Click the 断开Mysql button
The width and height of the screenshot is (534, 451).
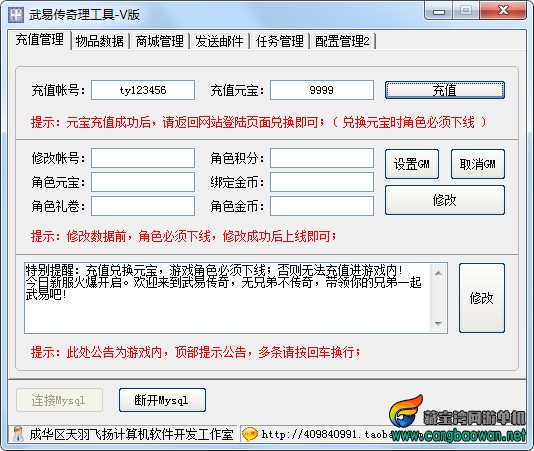point(162,400)
